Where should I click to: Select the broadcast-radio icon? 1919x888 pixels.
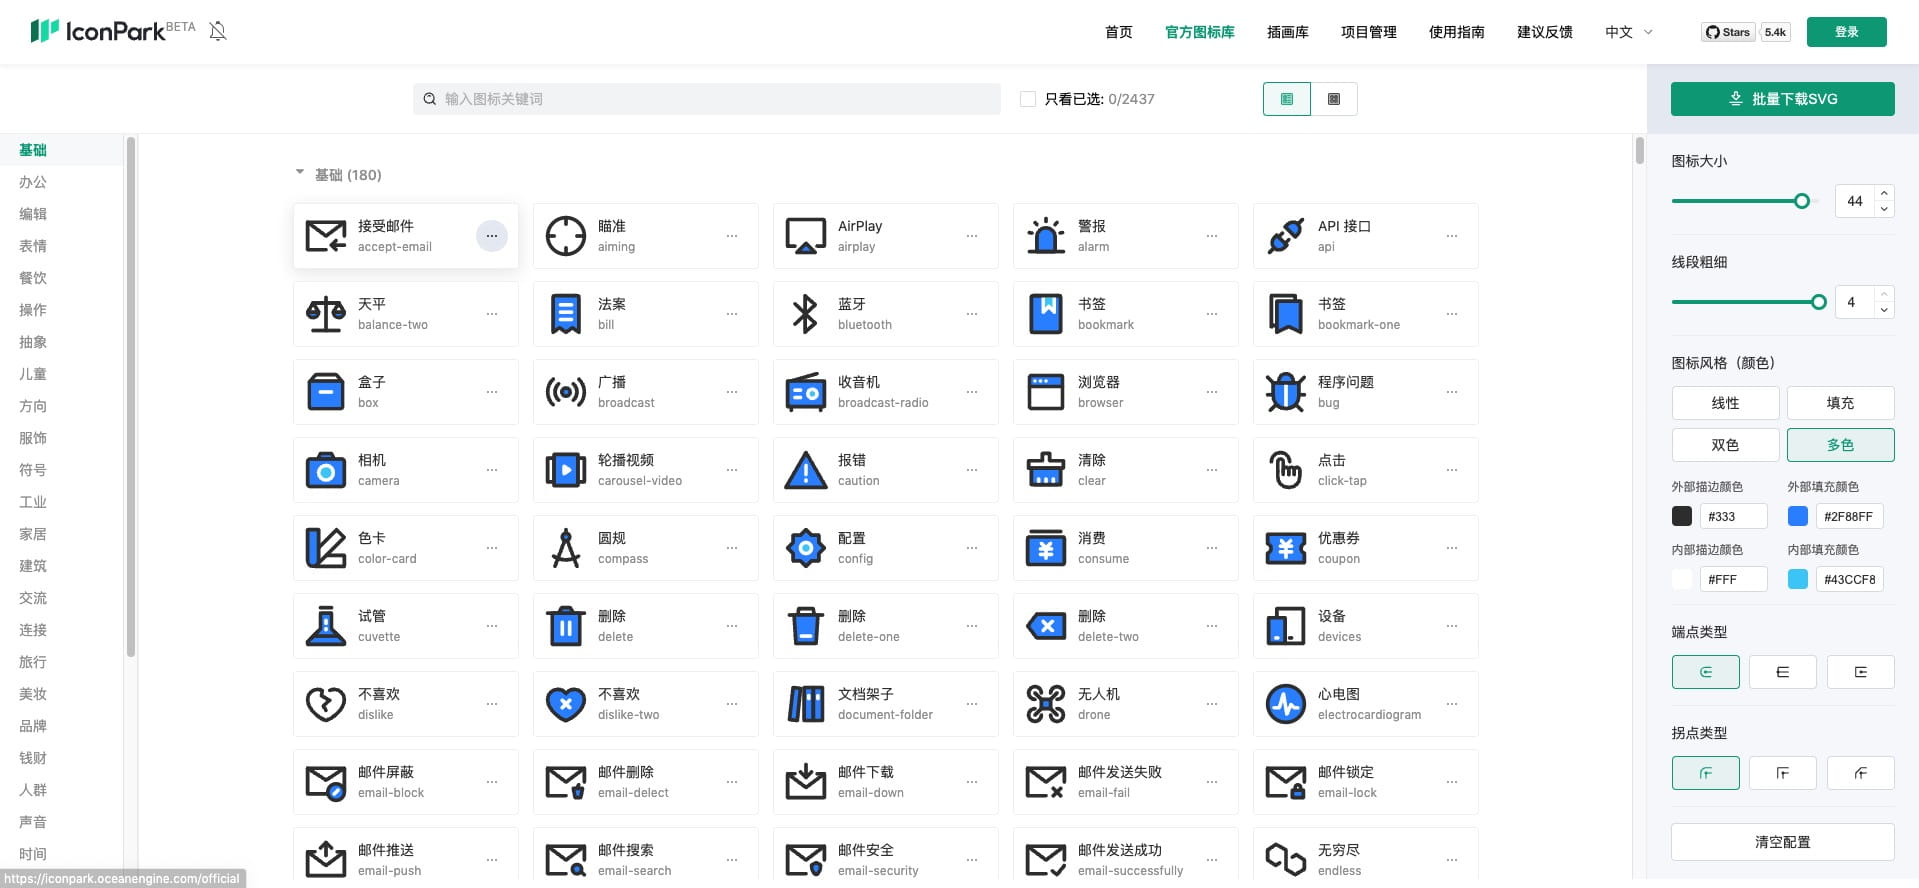click(806, 392)
